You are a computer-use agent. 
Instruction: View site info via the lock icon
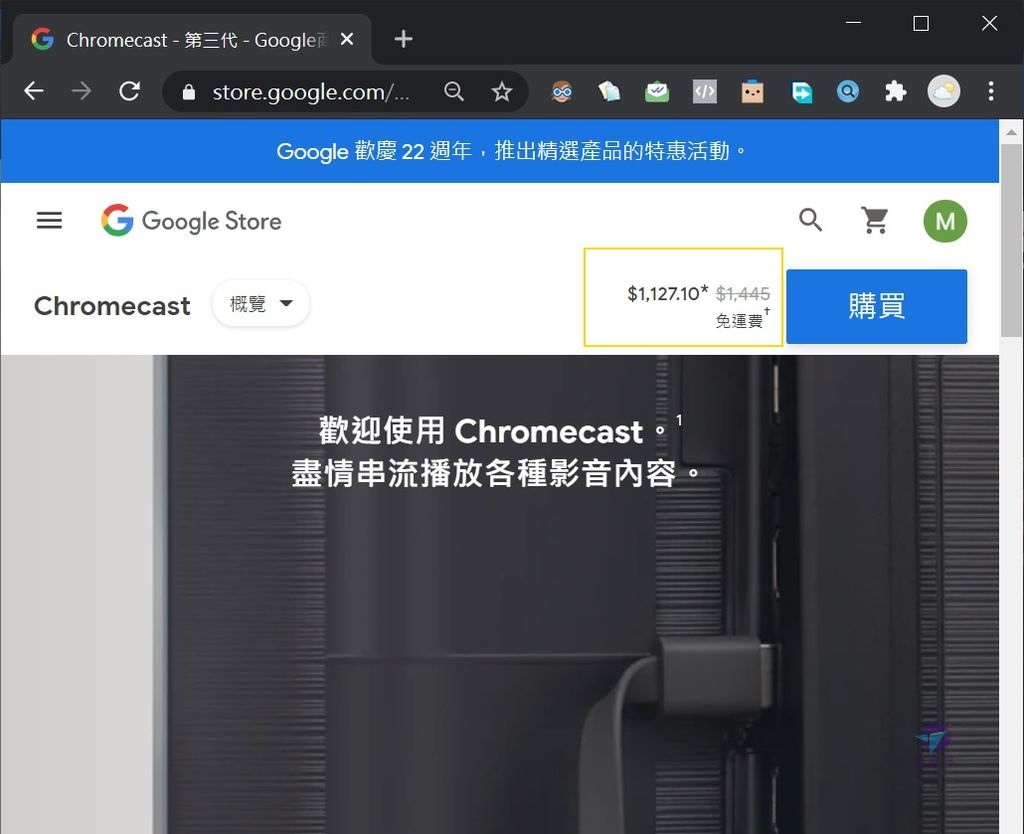click(x=189, y=92)
